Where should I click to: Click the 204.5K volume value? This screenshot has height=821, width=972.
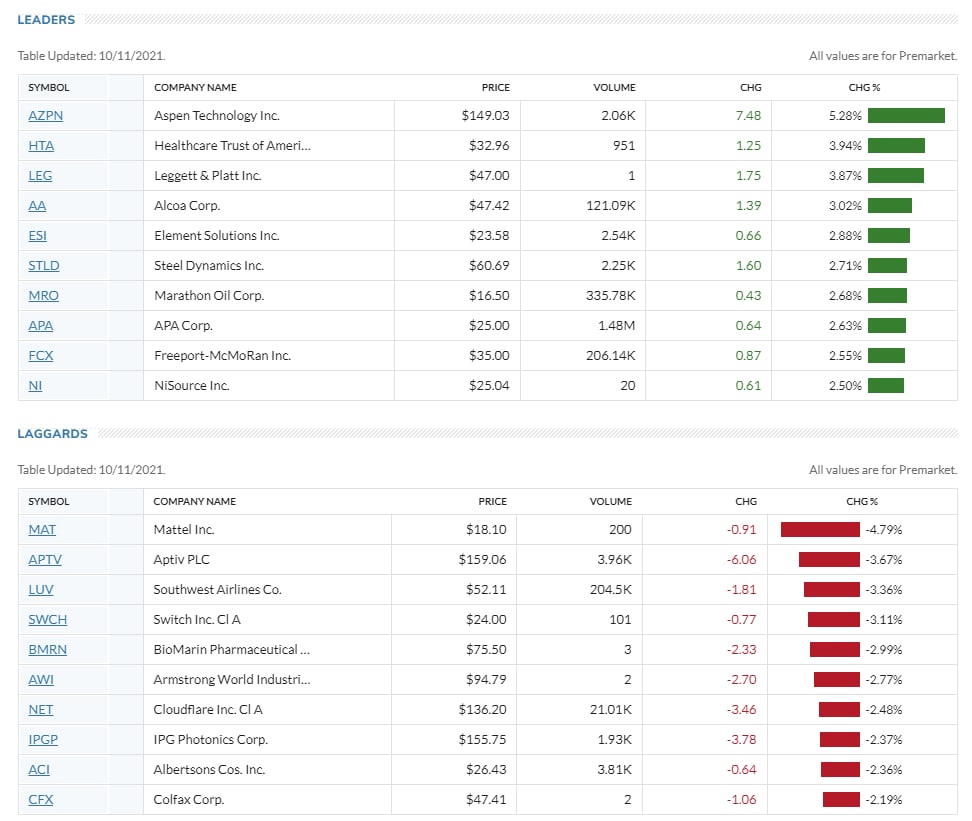tap(611, 589)
